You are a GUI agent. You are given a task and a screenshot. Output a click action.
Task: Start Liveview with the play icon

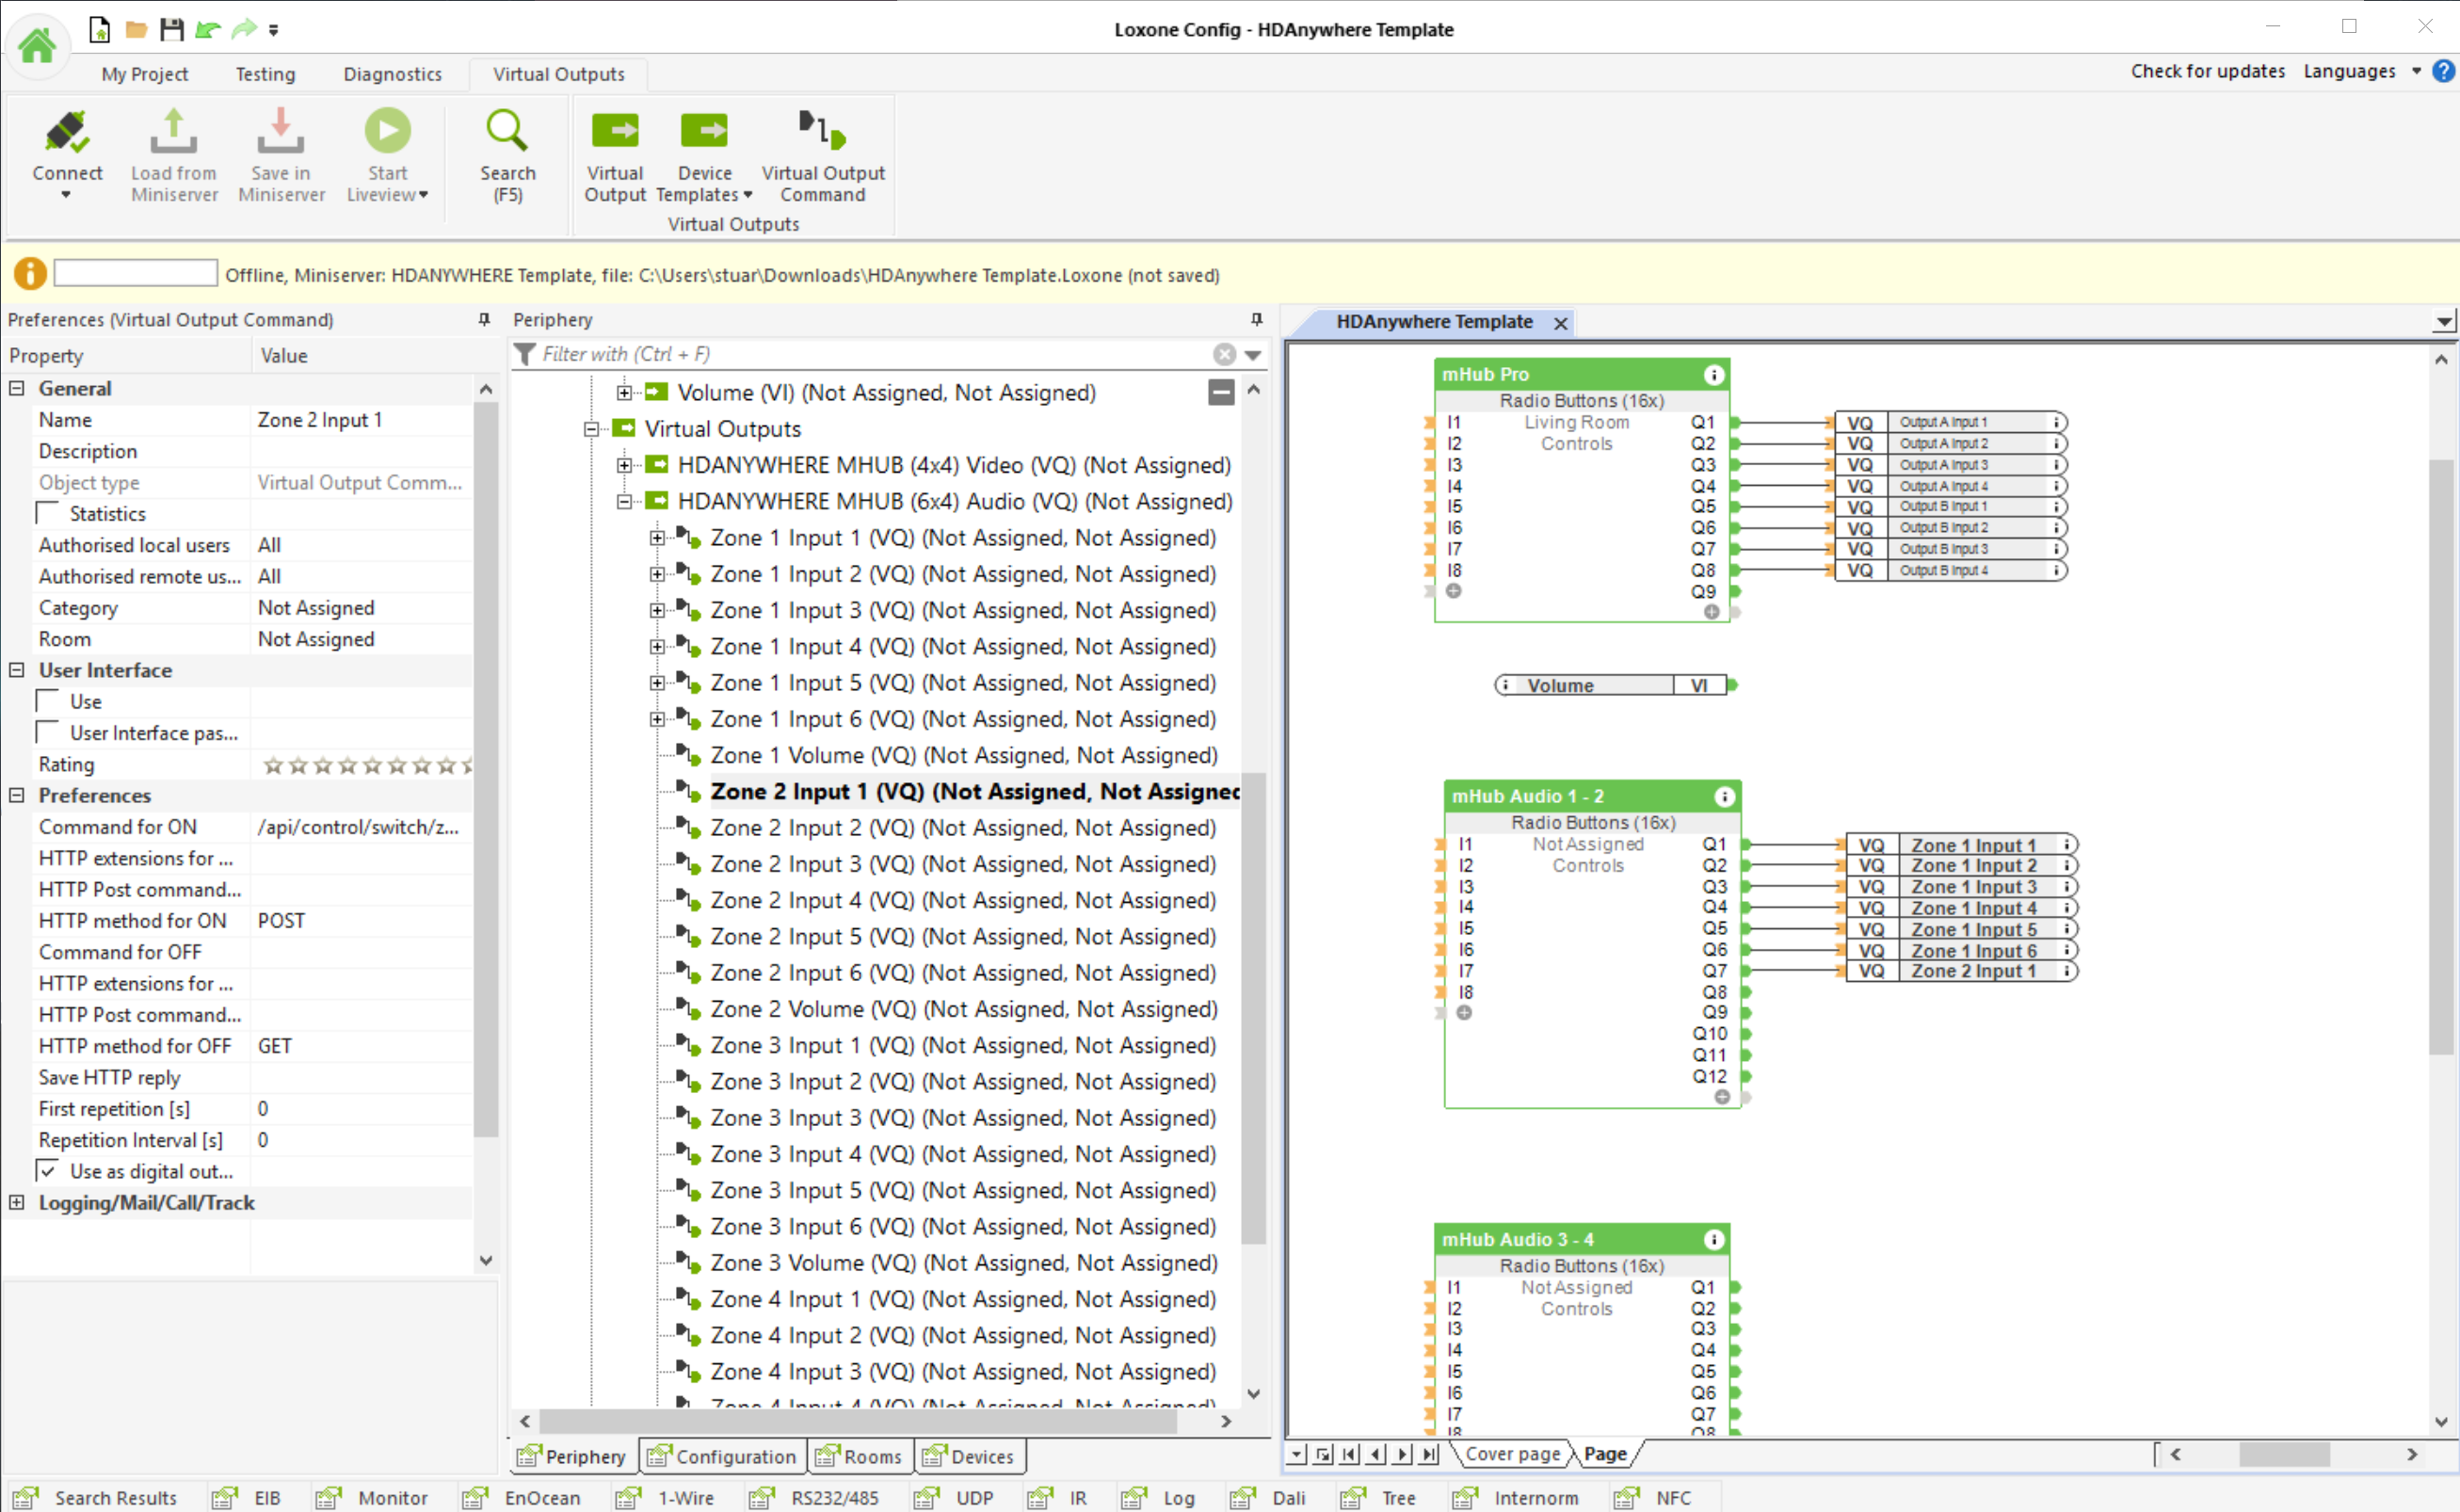click(x=388, y=131)
